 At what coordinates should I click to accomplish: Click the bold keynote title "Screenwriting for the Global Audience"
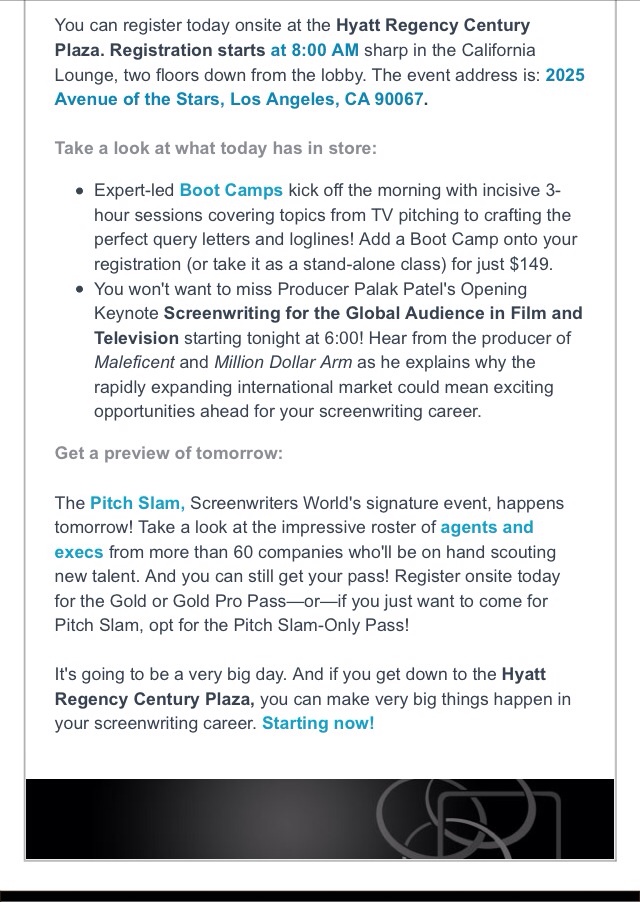373,313
